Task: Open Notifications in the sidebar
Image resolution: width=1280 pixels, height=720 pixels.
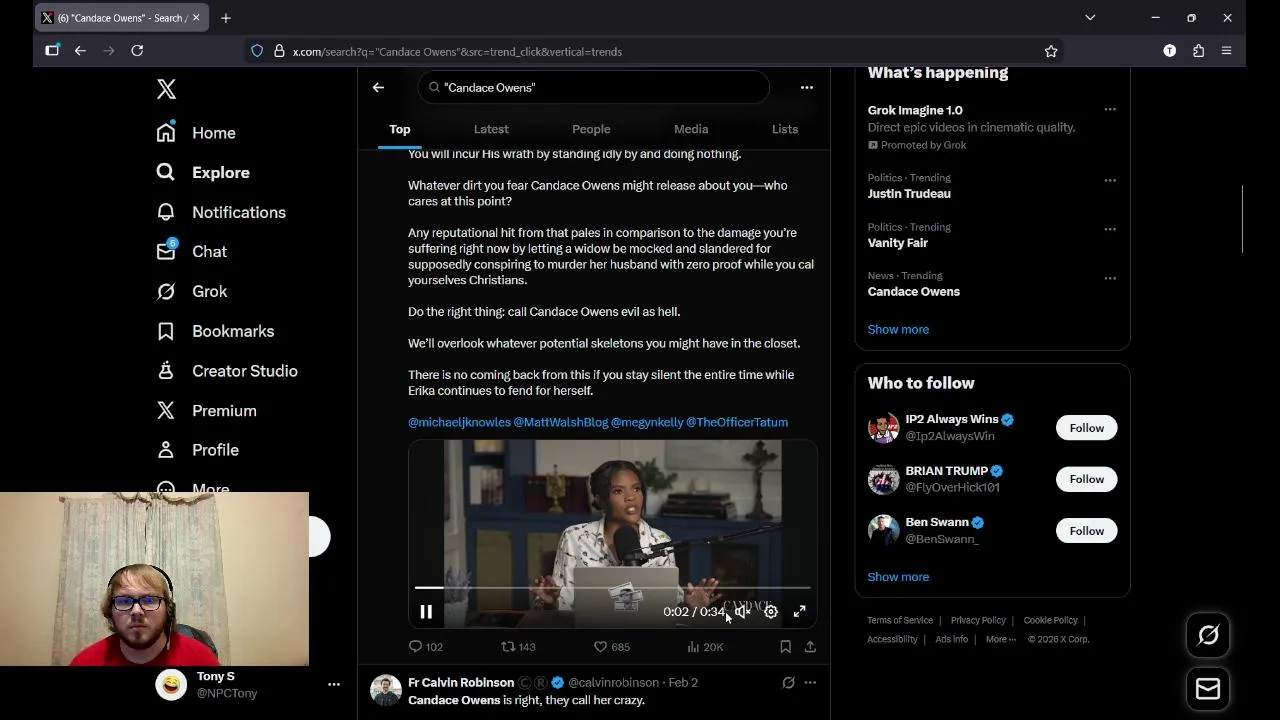Action: 221,212
